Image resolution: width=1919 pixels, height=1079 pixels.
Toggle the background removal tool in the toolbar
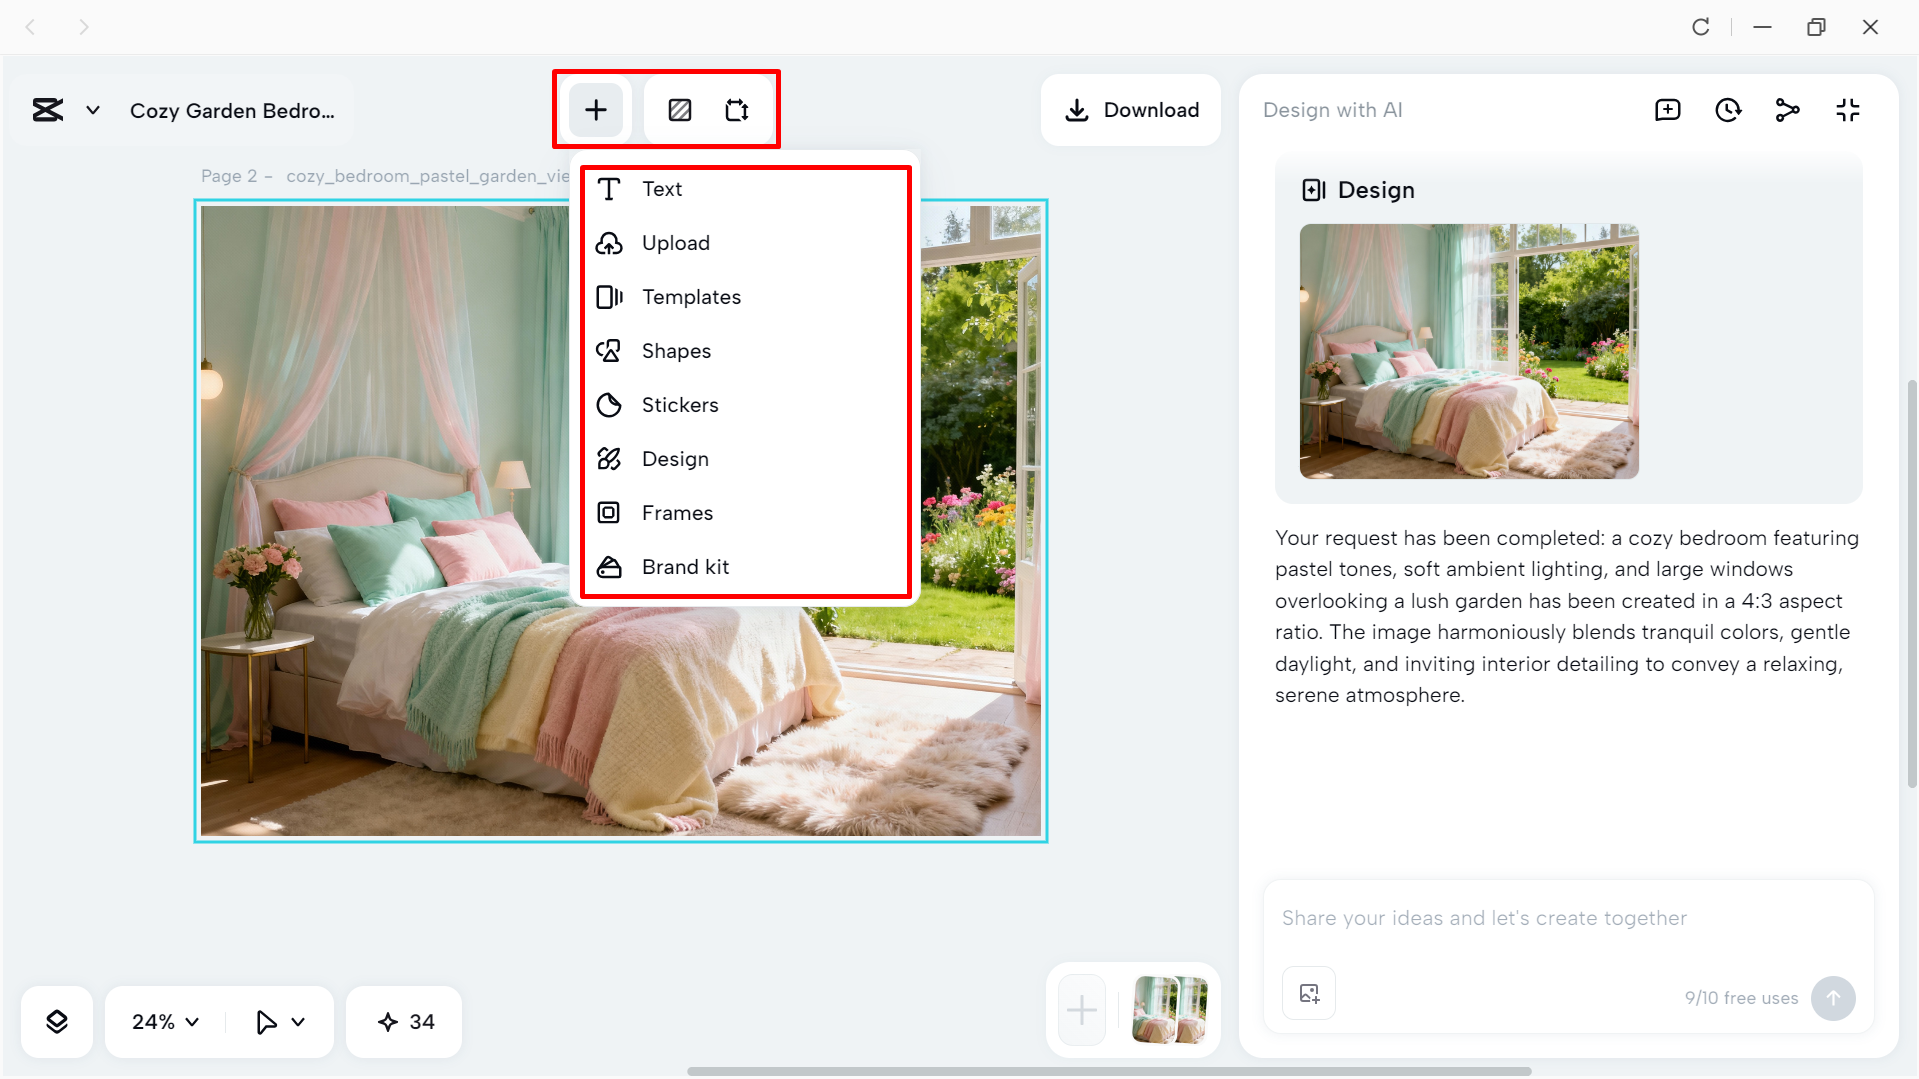pos(680,110)
